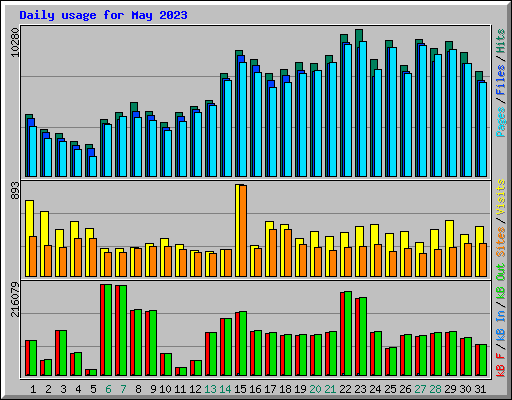Screen dimensions: 512x400
Task: Click day label 18 on the x-axis
Action: pos(285,389)
